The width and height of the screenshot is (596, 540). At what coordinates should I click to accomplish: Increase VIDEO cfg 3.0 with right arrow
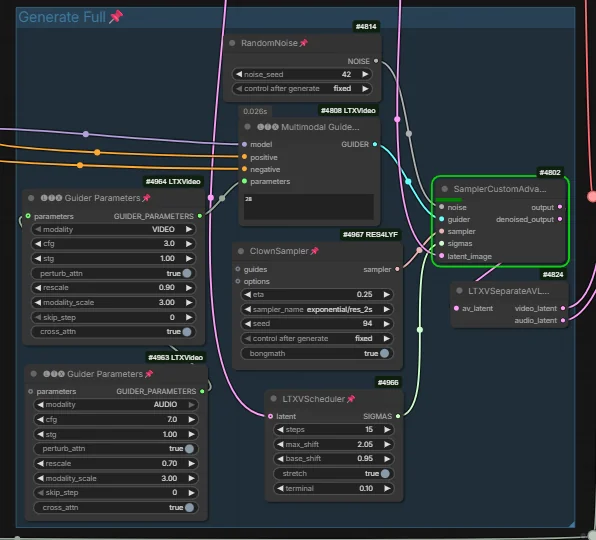[x=189, y=244]
